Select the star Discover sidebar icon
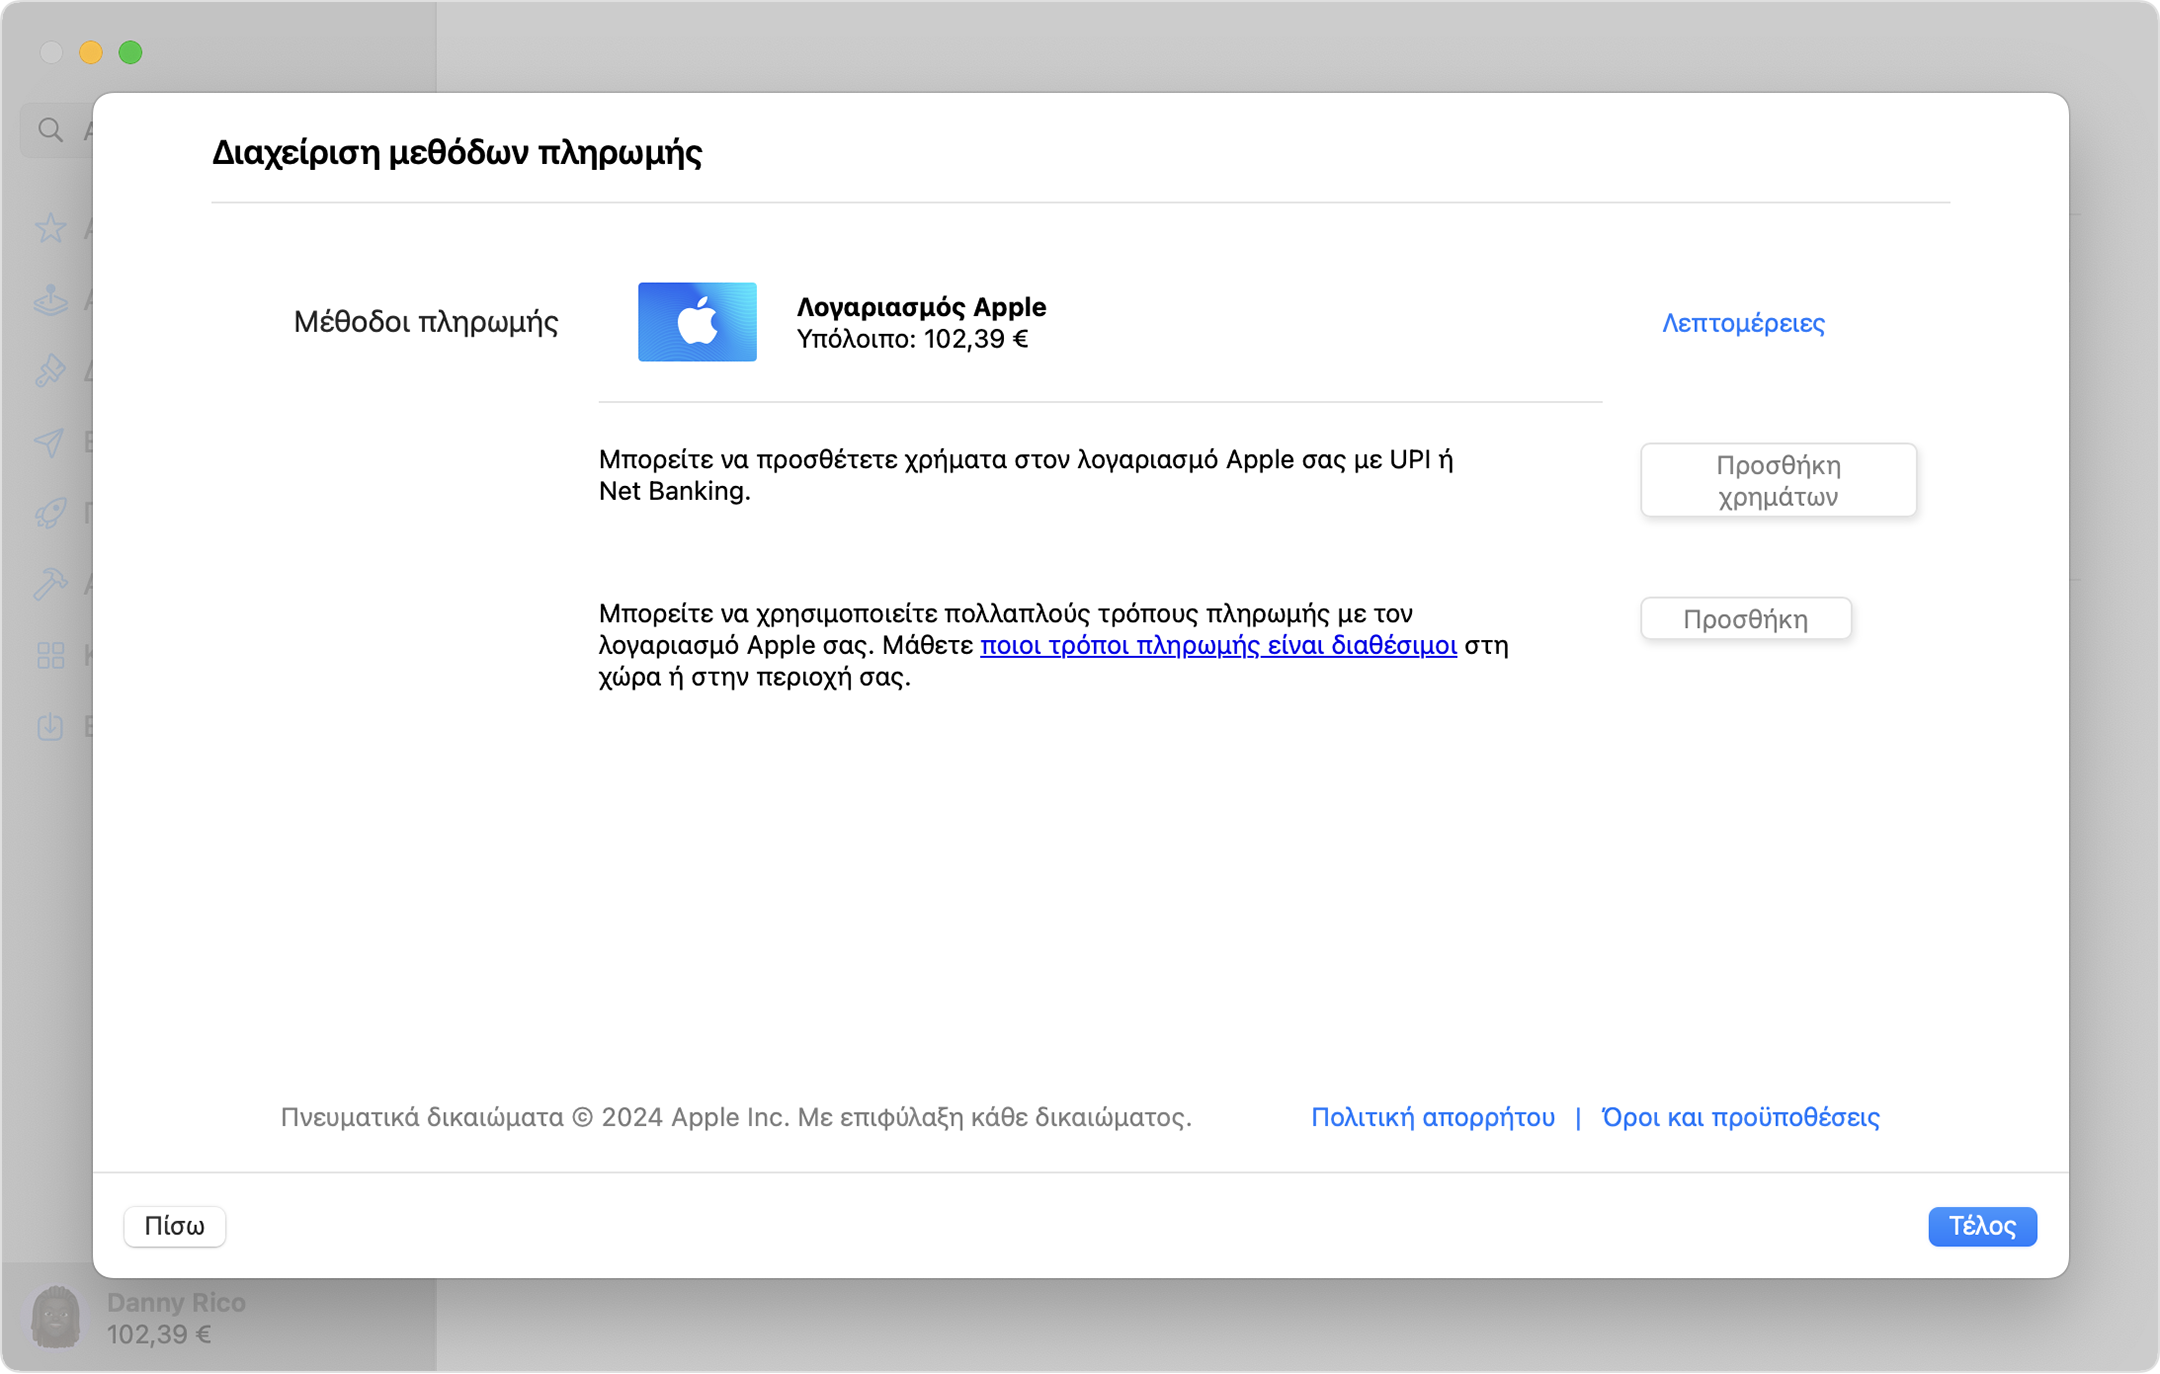 click(x=50, y=229)
